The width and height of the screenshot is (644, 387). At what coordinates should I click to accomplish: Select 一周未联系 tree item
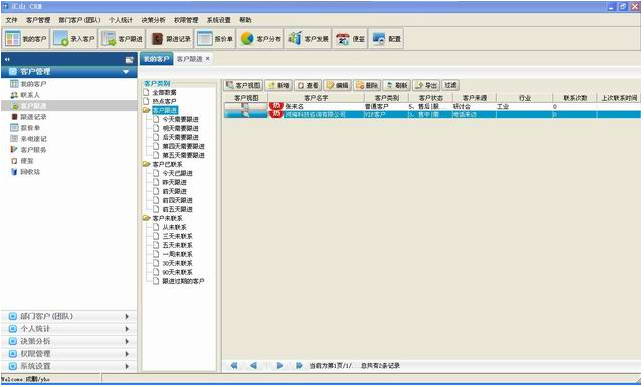177,254
